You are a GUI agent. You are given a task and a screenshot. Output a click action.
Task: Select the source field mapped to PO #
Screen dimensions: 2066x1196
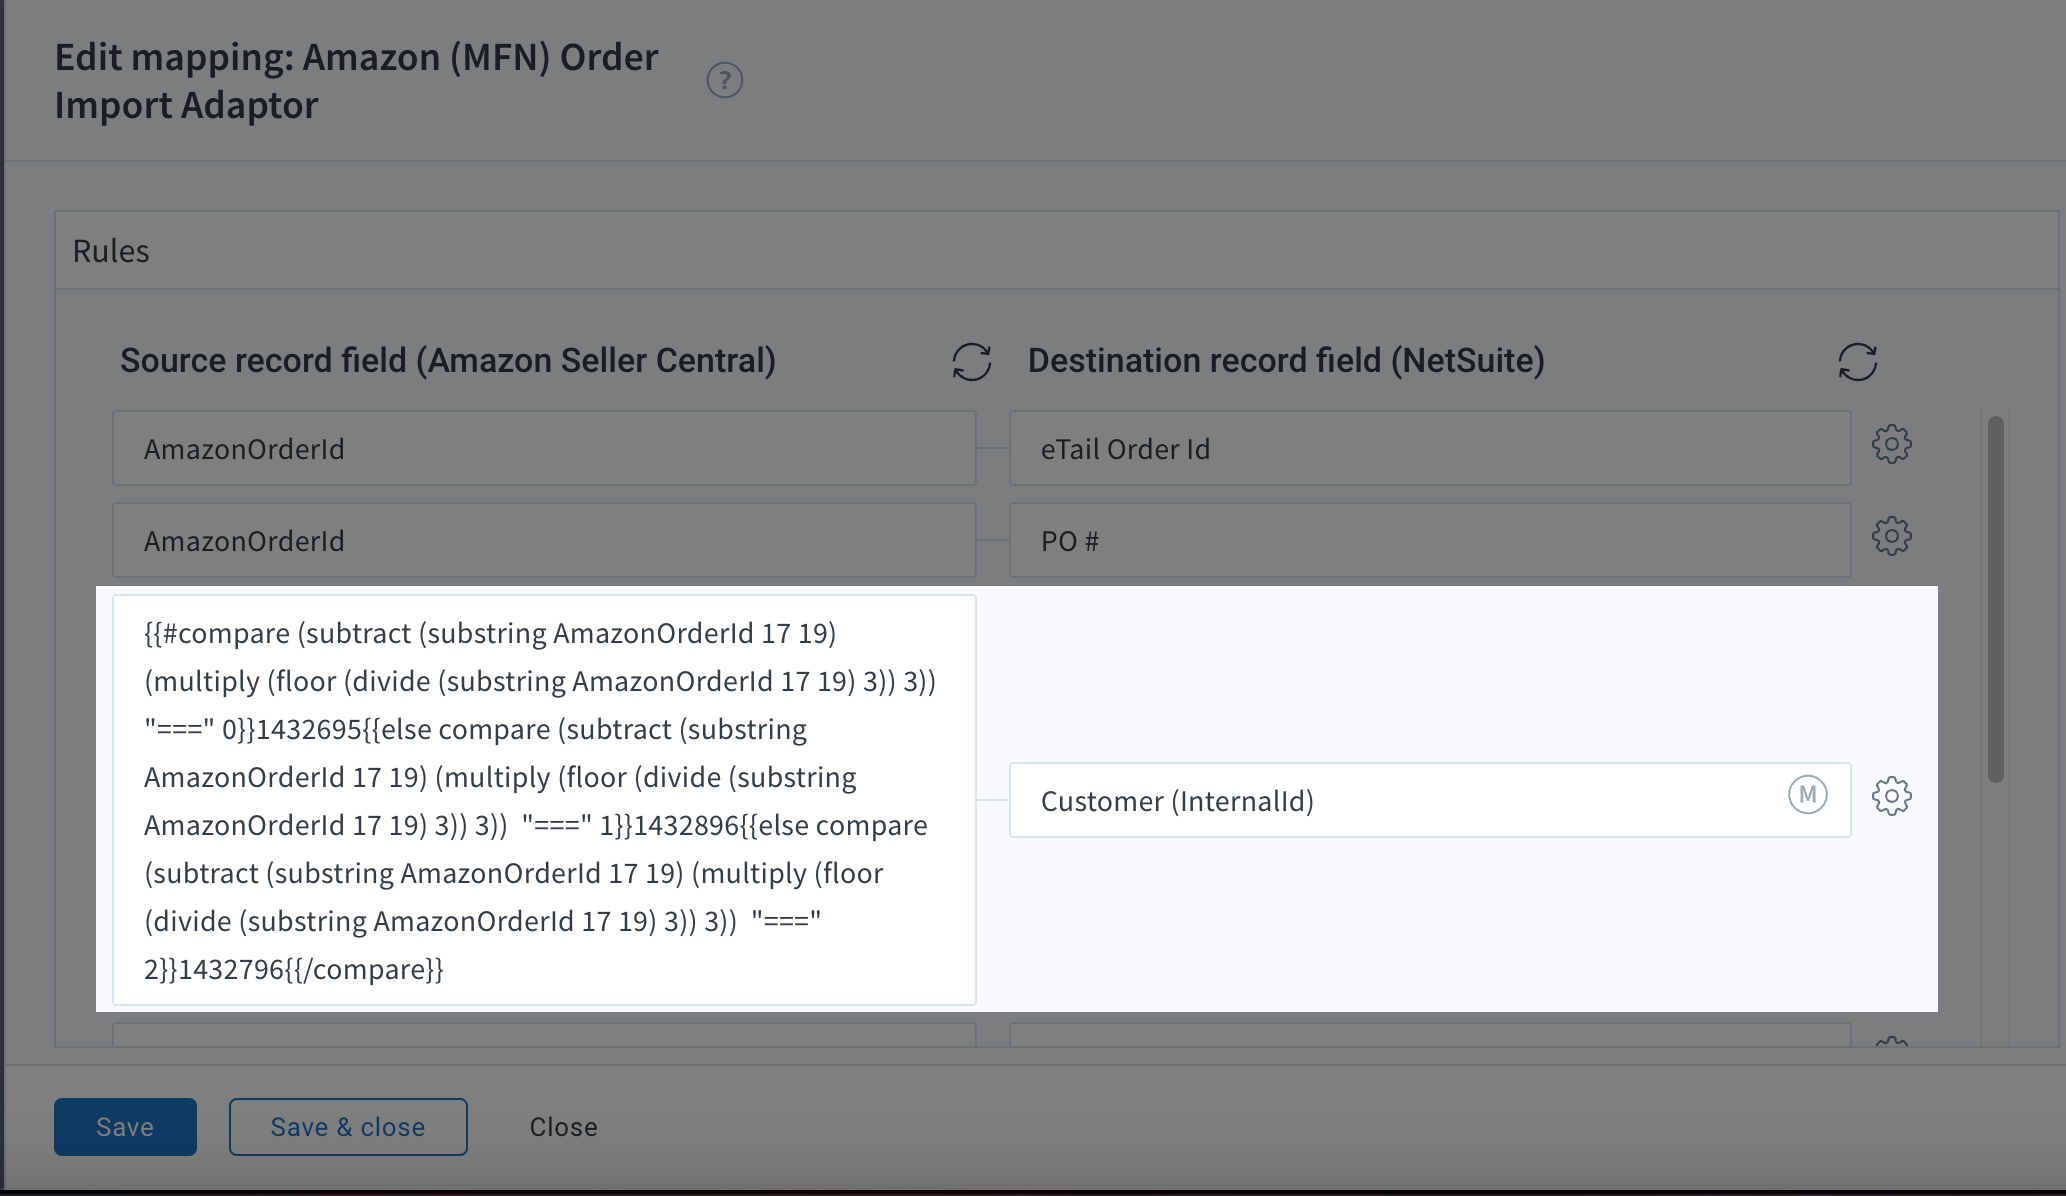(544, 540)
